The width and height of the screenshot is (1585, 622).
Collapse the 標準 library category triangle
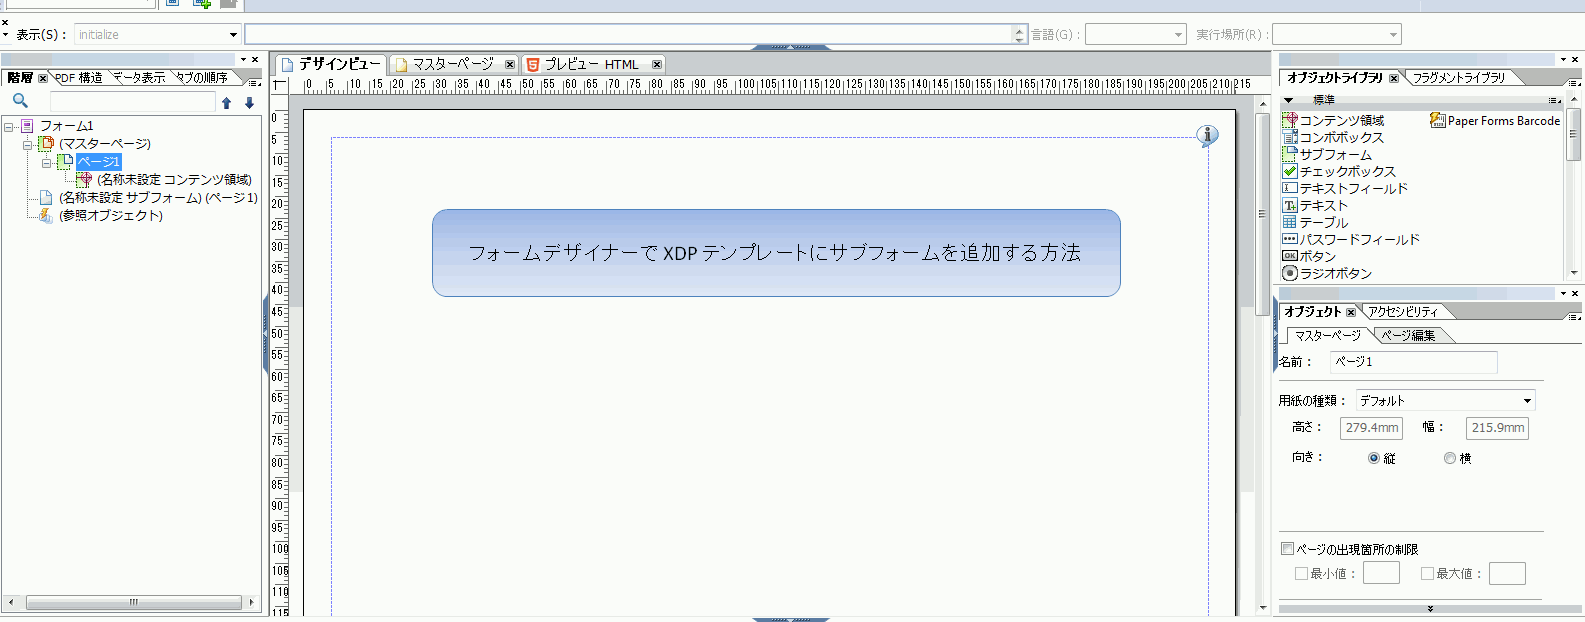(x=1289, y=100)
